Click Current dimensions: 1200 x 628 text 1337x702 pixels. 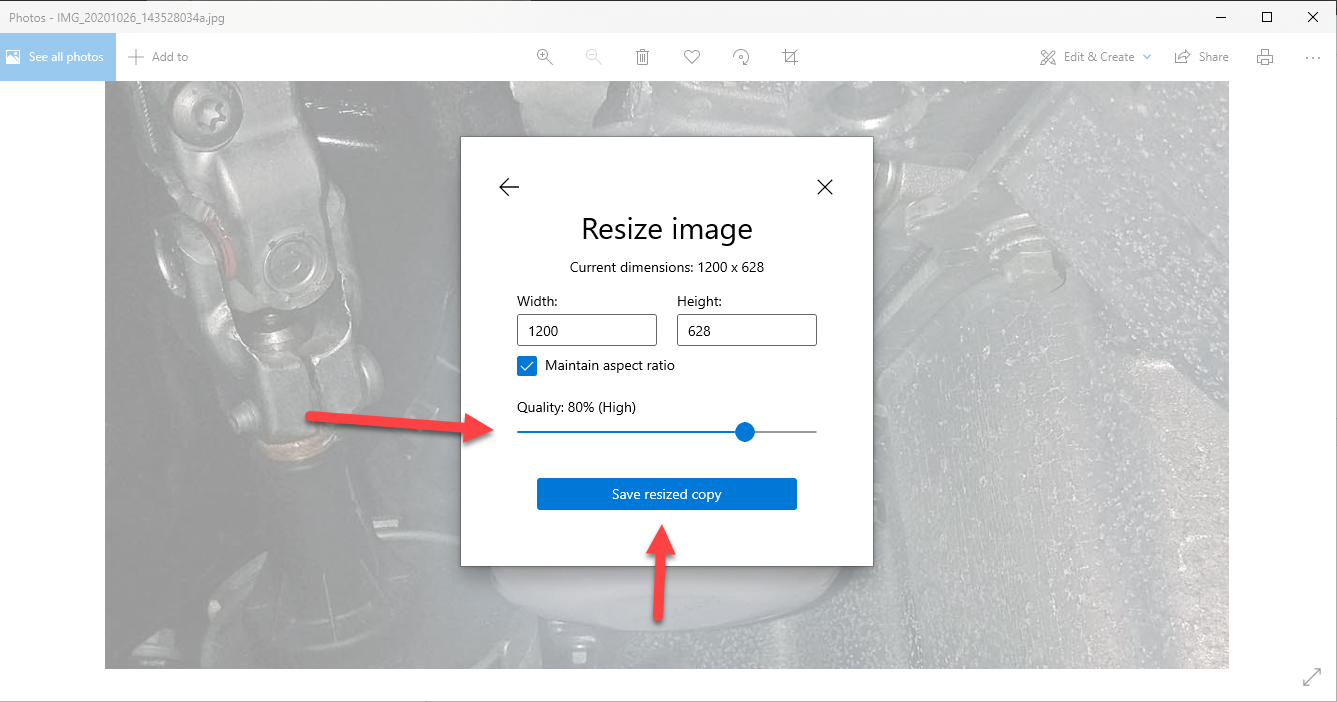[x=667, y=267]
